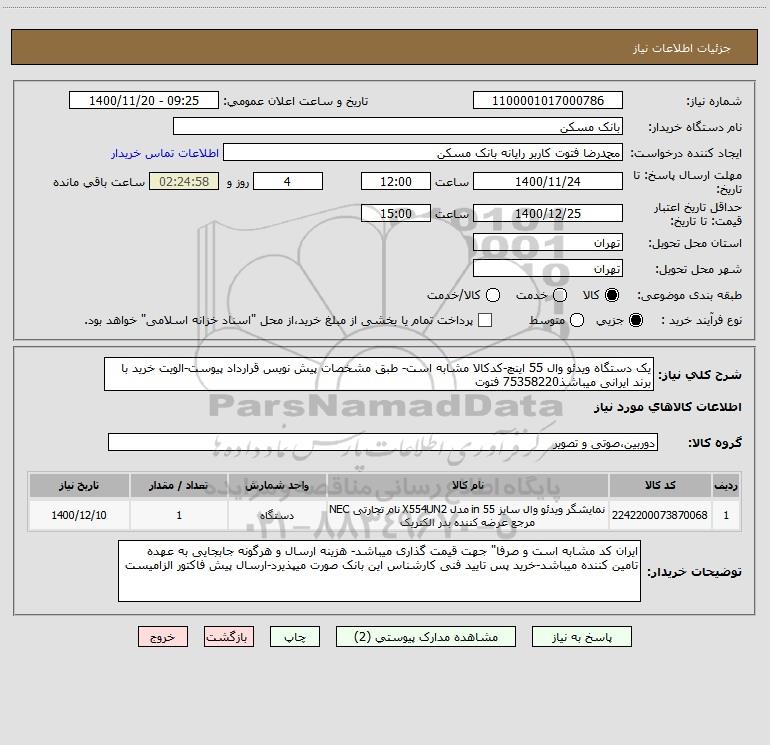This screenshot has height=745, width=770.
Task: Click the جزئیات اطلاعات نیاز header title
Action: pos(682,48)
